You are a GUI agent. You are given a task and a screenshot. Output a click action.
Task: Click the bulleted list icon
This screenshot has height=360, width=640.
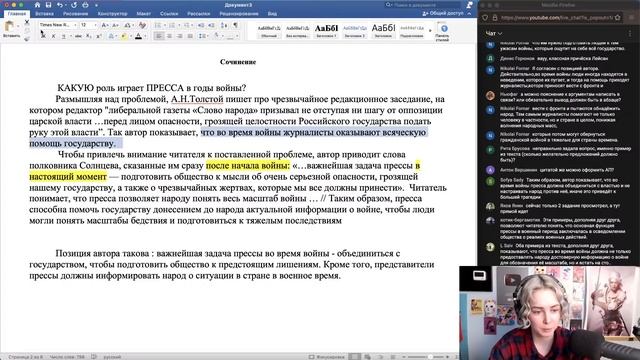[x=158, y=25]
